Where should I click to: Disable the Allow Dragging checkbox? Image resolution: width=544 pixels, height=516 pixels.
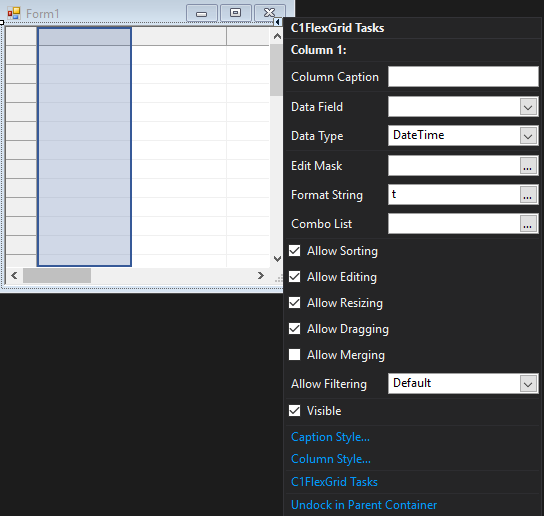[x=295, y=329]
